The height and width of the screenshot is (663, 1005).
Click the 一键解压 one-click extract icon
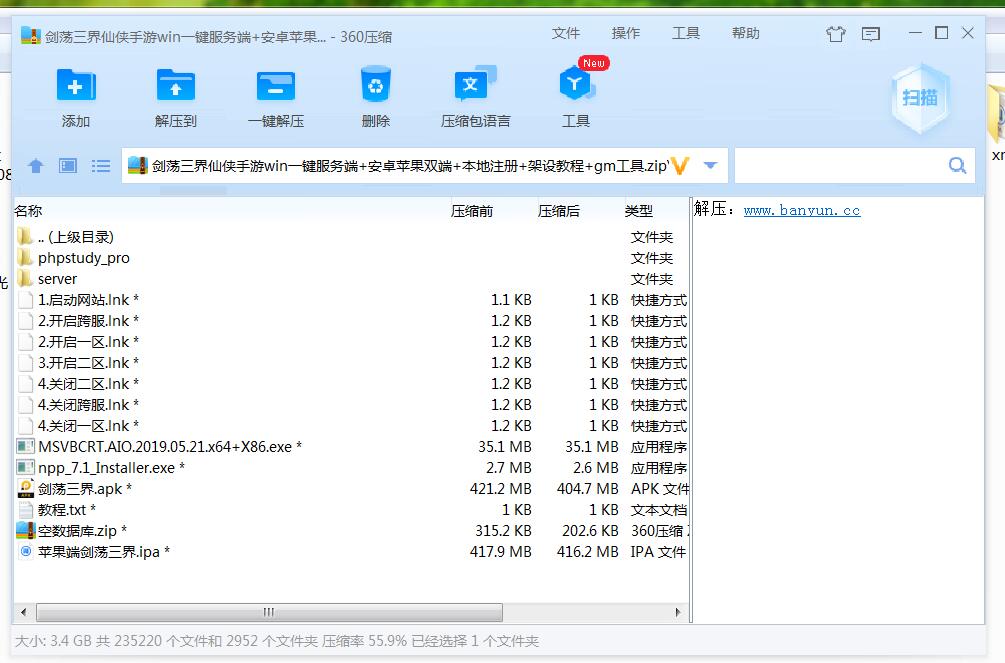pyautogui.click(x=276, y=88)
